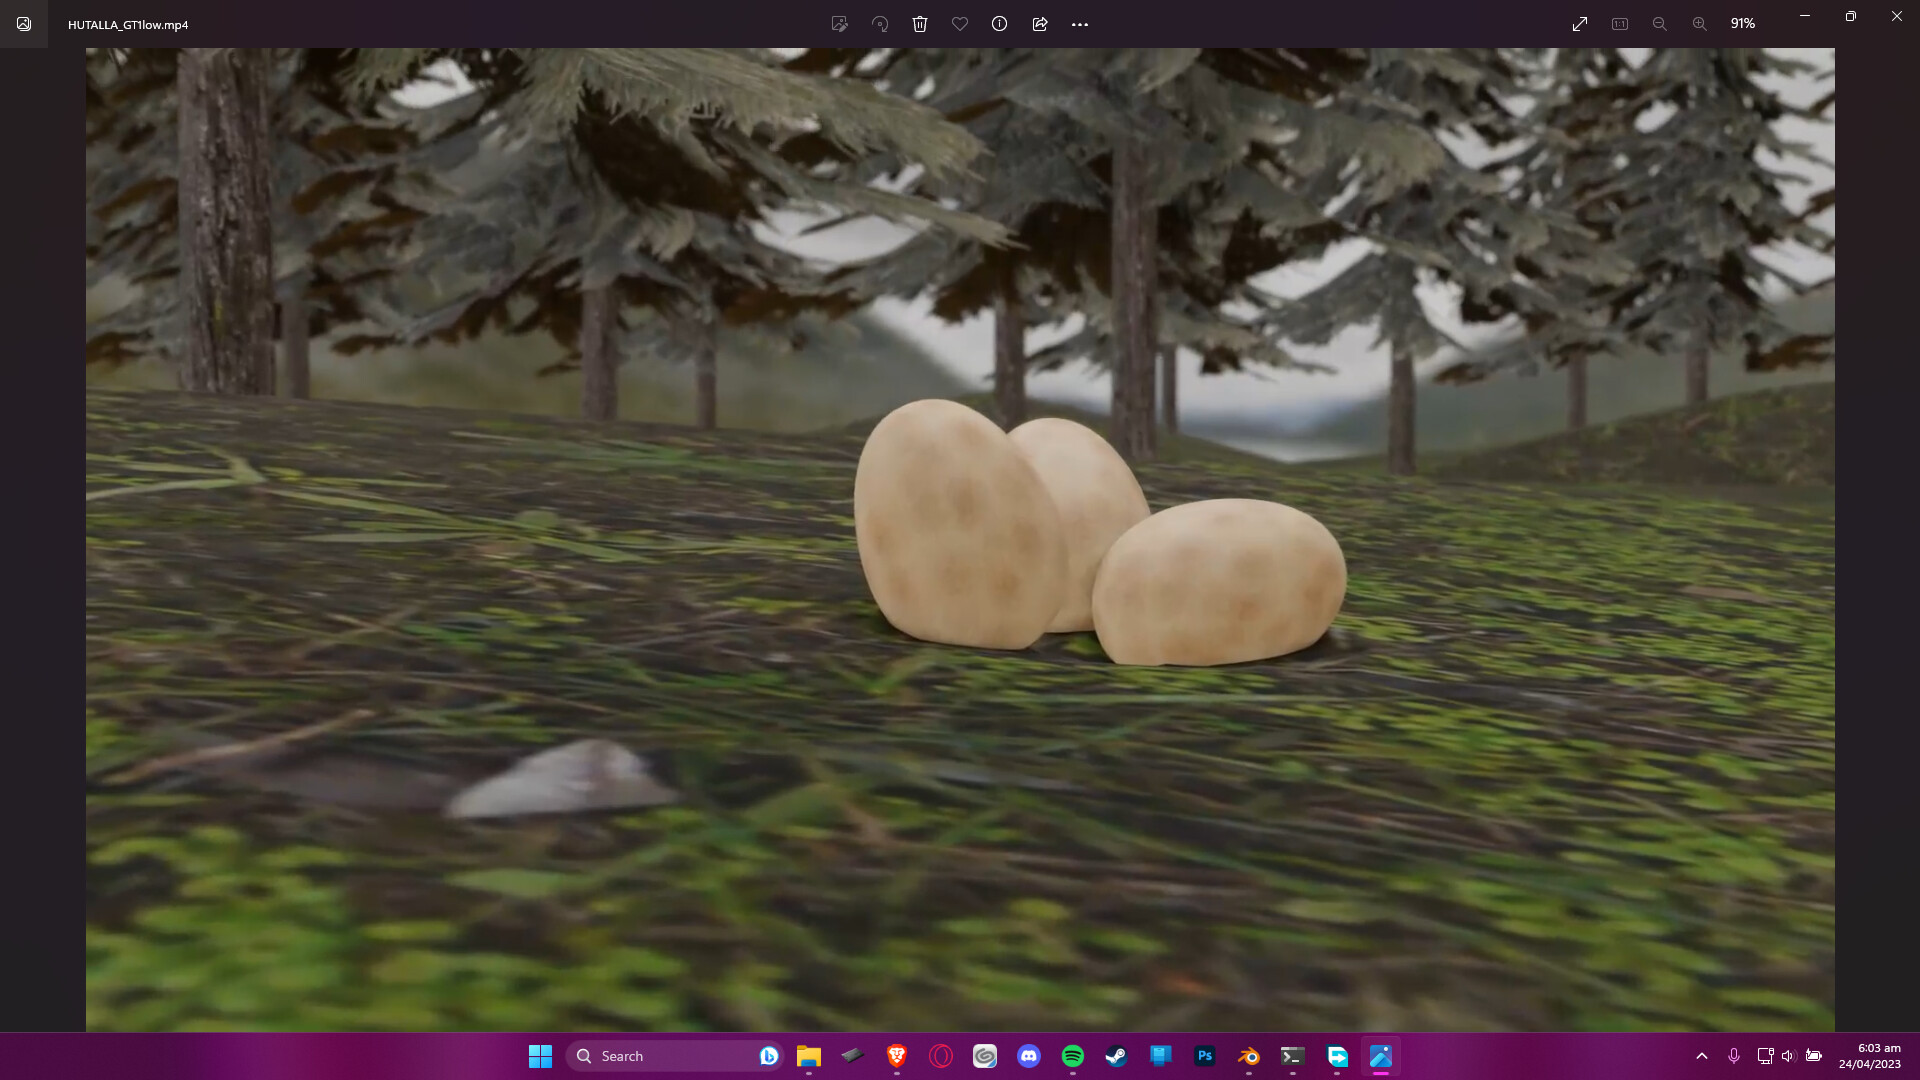
Task: Toggle the microphone in the system tray
Action: tap(1735, 1055)
